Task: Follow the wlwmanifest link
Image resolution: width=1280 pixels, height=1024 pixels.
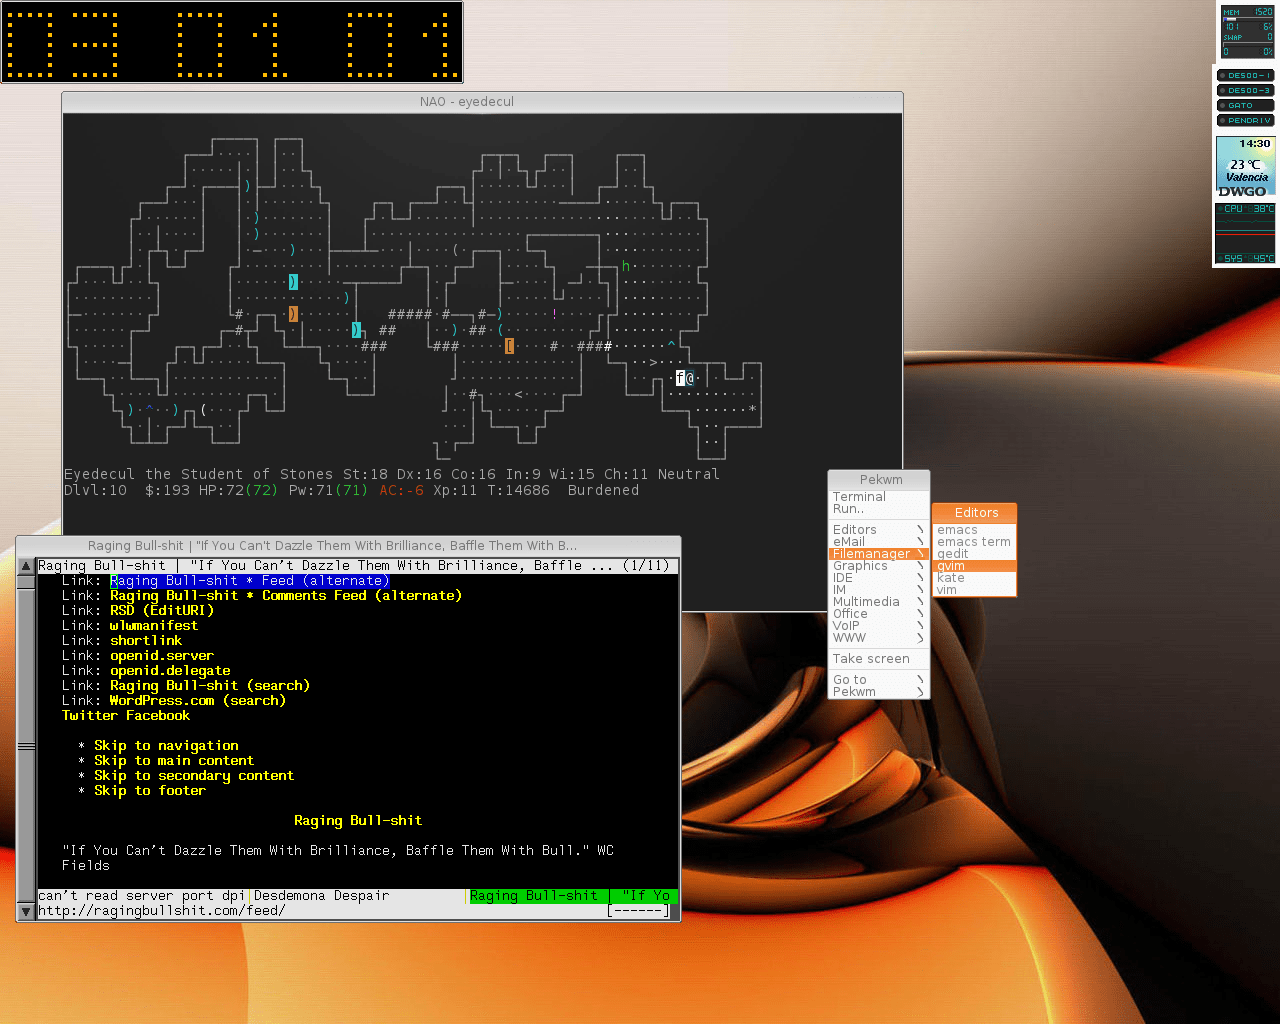Action: (154, 626)
